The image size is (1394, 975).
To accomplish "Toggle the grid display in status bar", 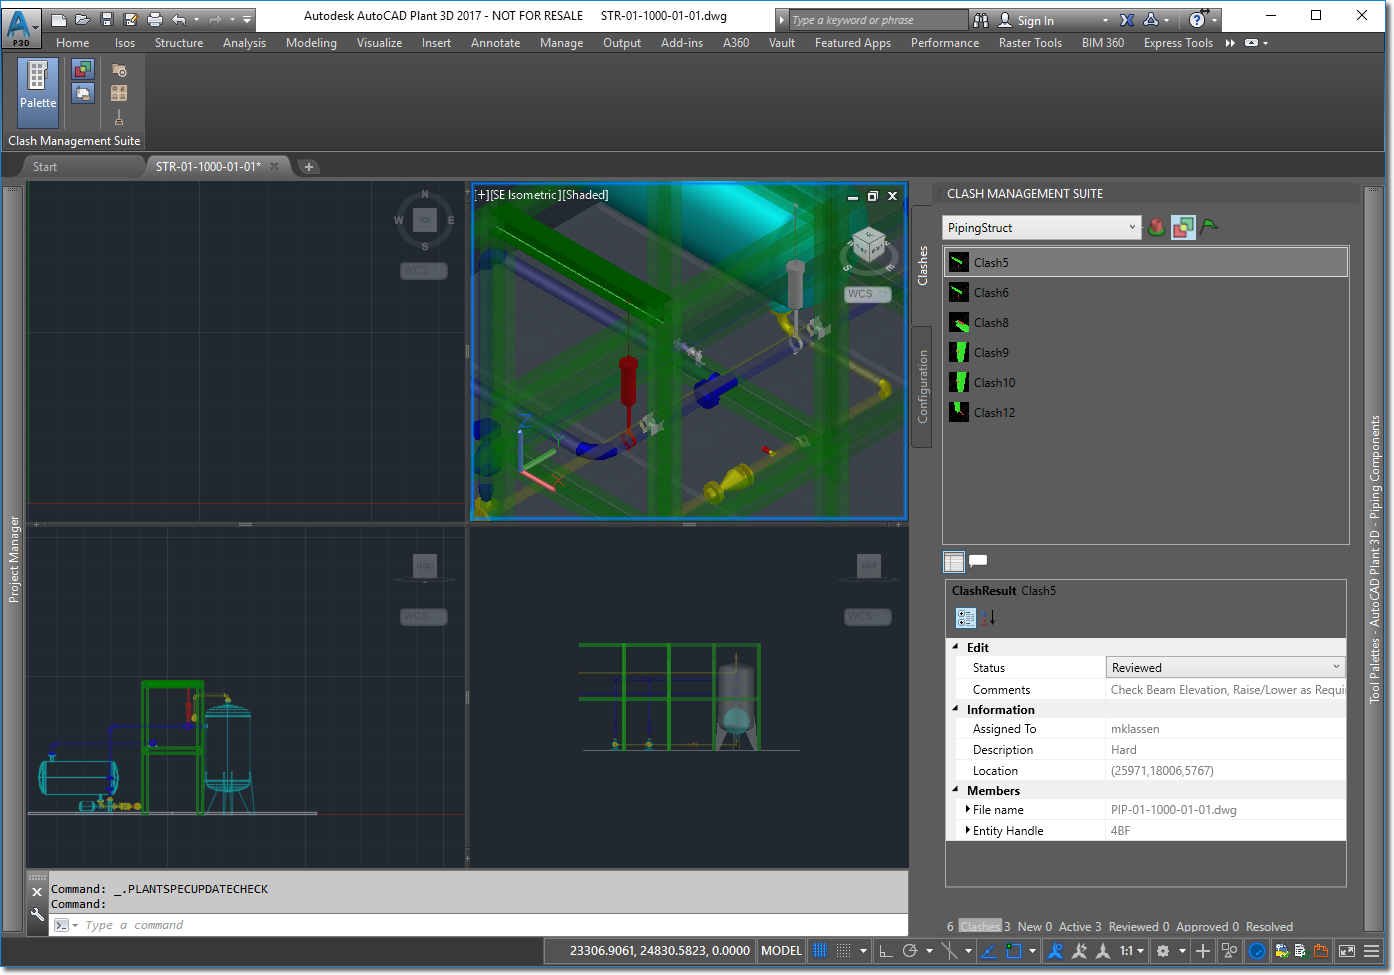I will tap(820, 951).
